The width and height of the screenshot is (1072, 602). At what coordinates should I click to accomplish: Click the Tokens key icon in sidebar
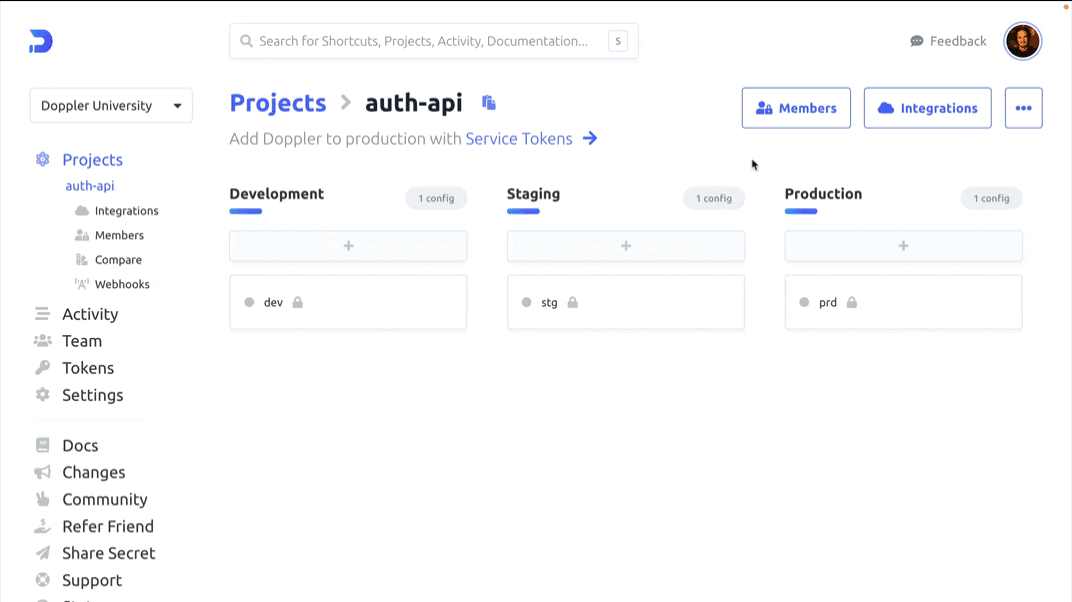click(x=41, y=367)
